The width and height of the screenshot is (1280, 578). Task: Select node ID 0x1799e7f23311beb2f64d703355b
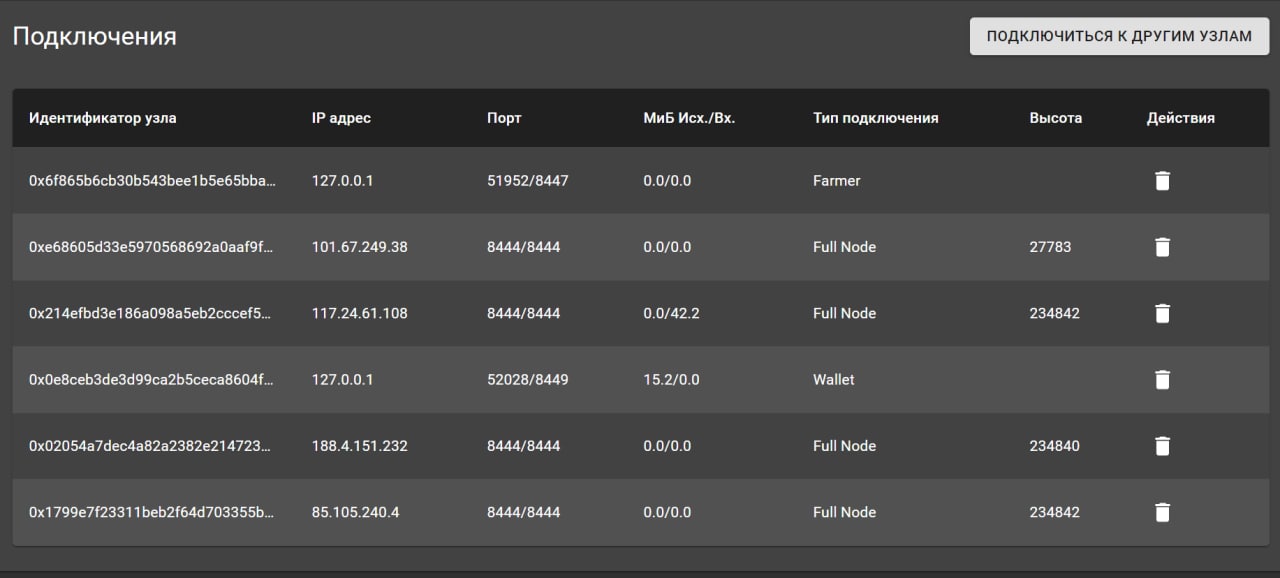(151, 512)
